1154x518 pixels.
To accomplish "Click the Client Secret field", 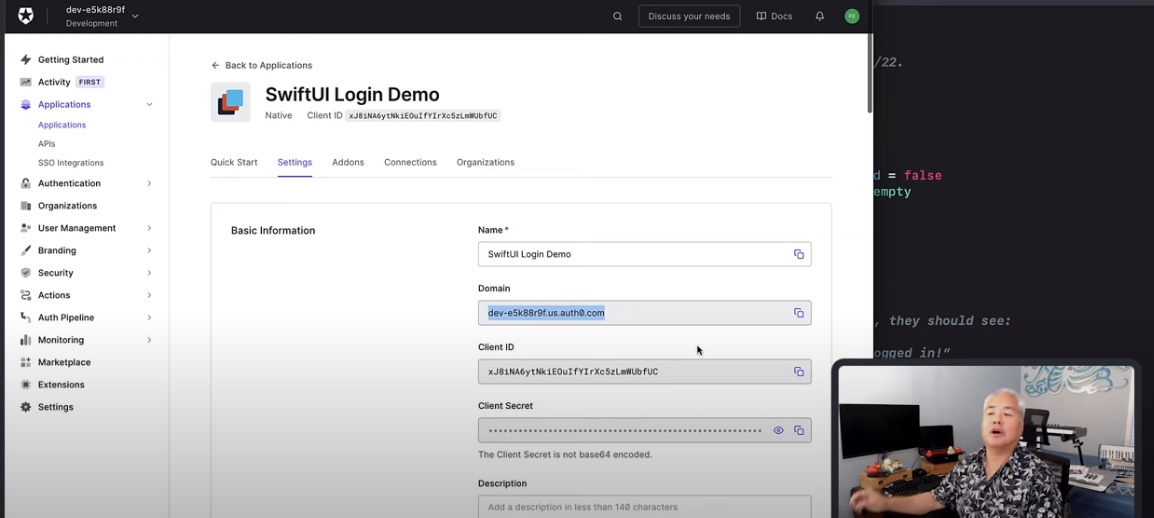I will (x=645, y=430).
